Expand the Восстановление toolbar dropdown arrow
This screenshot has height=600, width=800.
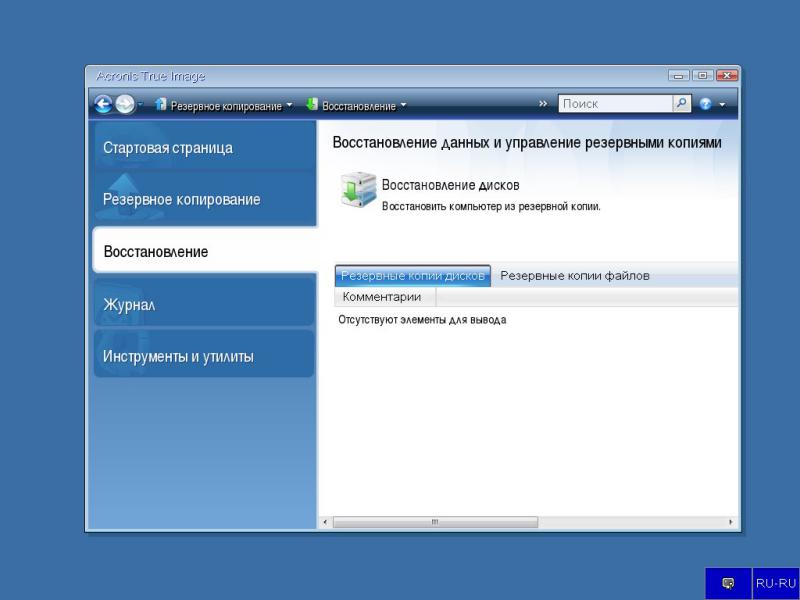(404, 105)
